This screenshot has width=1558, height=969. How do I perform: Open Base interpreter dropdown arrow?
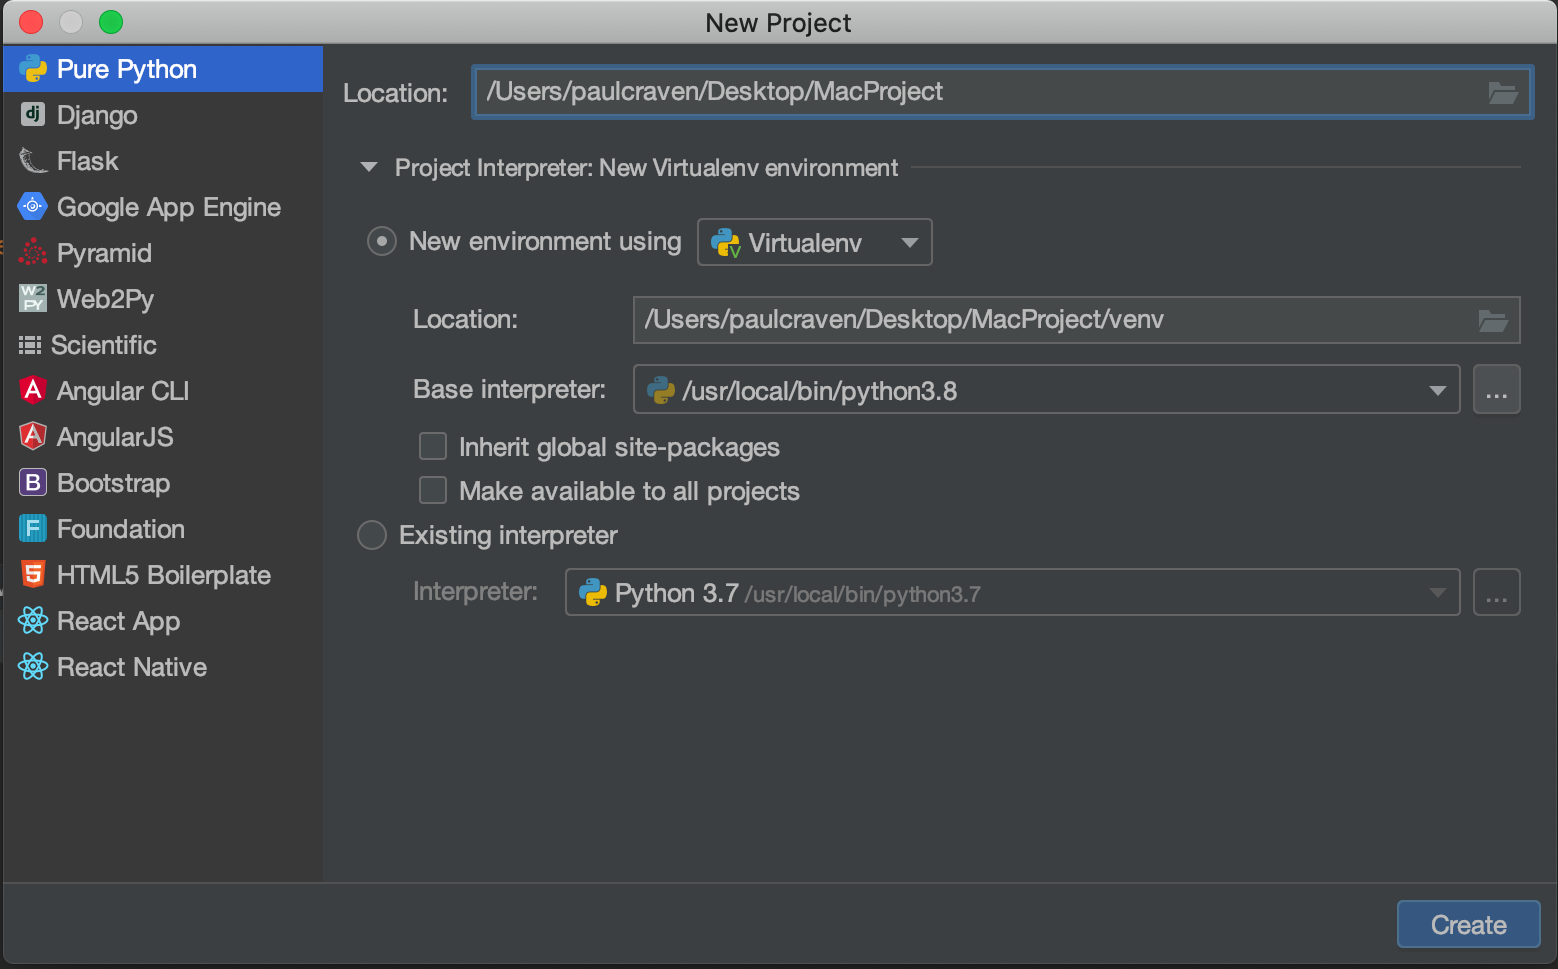pyautogui.click(x=1438, y=391)
